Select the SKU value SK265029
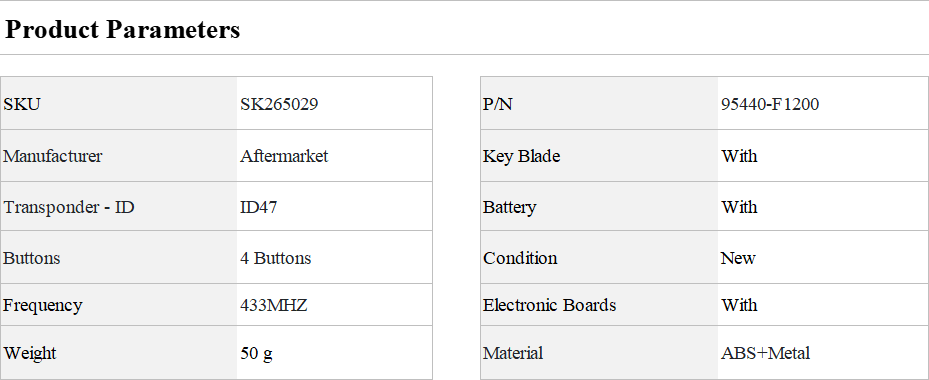Image resolution: width=929 pixels, height=380 pixels. [x=279, y=104]
